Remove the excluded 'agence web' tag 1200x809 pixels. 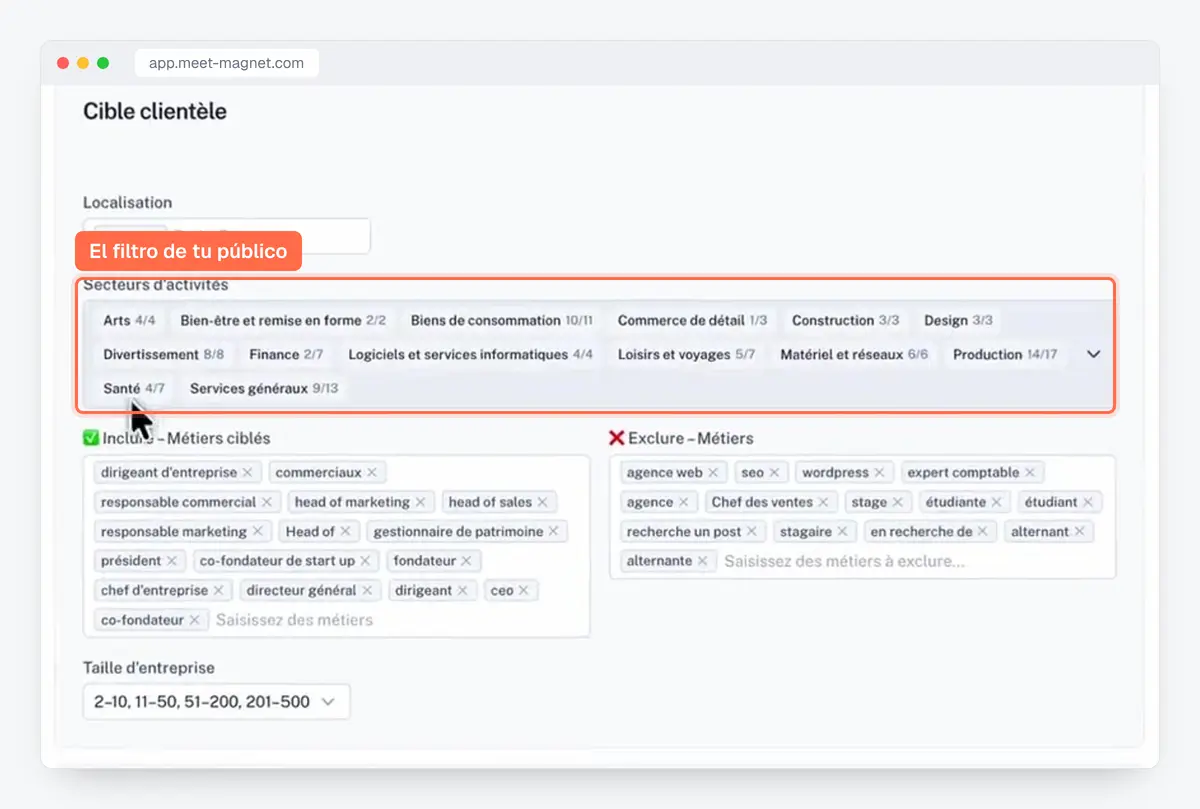pyautogui.click(x=713, y=472)
